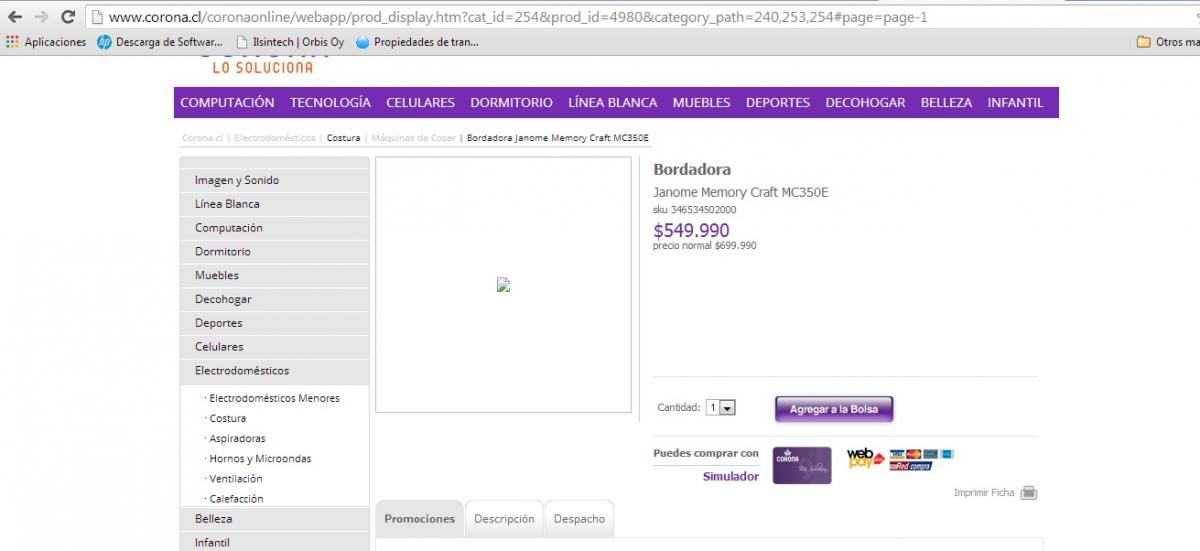
Task: Switch to the Descripción tab
Action: click(x=504, y=519)
